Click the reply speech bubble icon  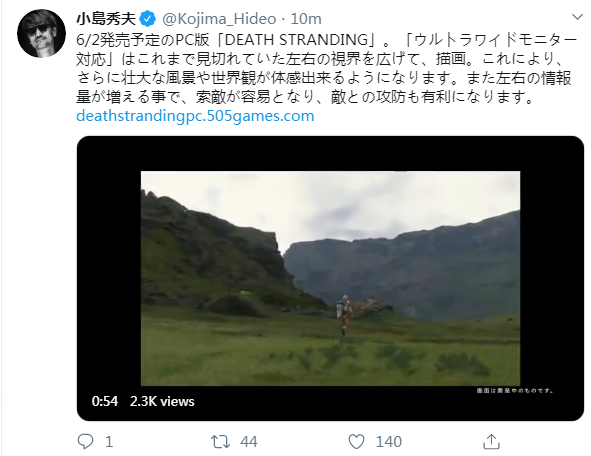tap(85, 441)
